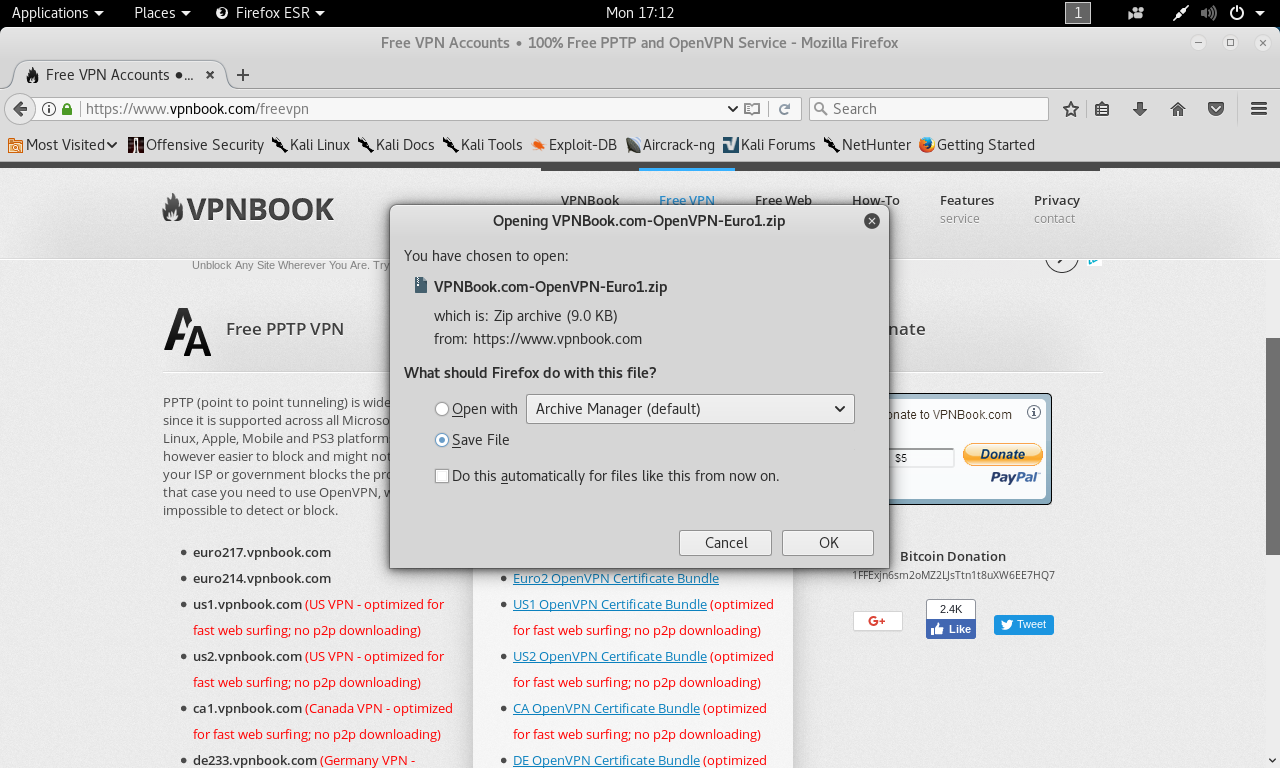Open the How-To nav item
Image resolution: width=1280 pixels, height=768 pixels.
point(876,200)
